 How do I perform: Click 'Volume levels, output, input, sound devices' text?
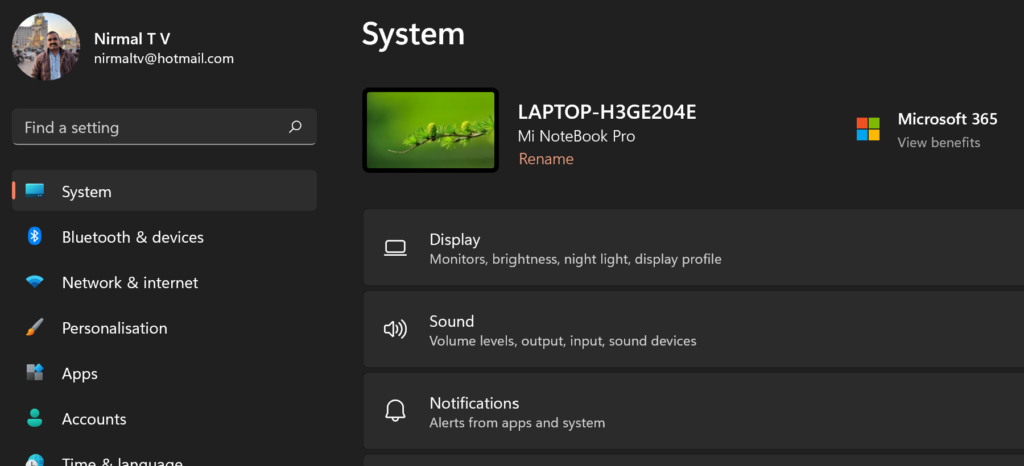click(563, 341)
